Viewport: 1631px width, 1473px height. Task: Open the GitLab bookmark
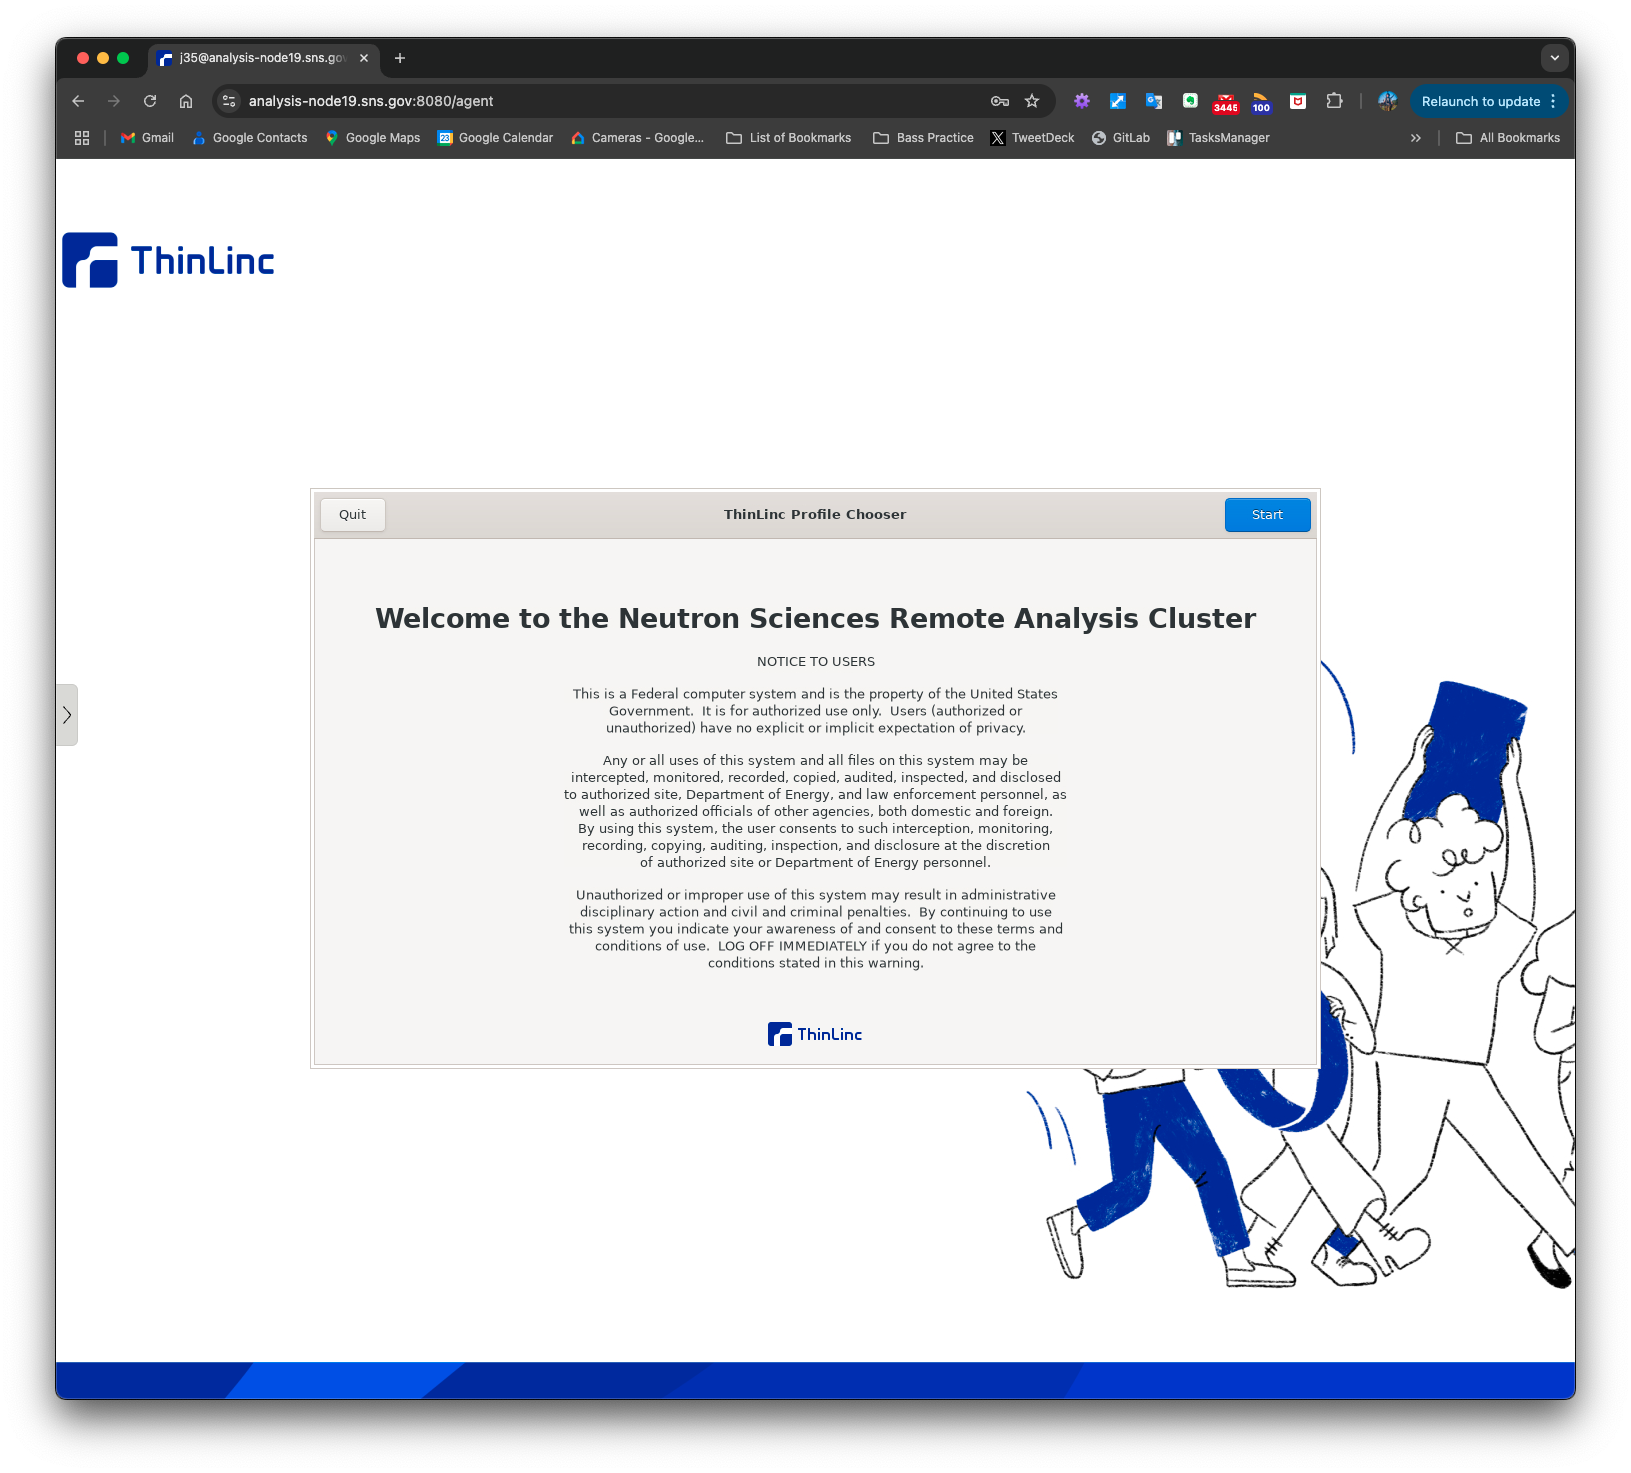pos(1120,138)
